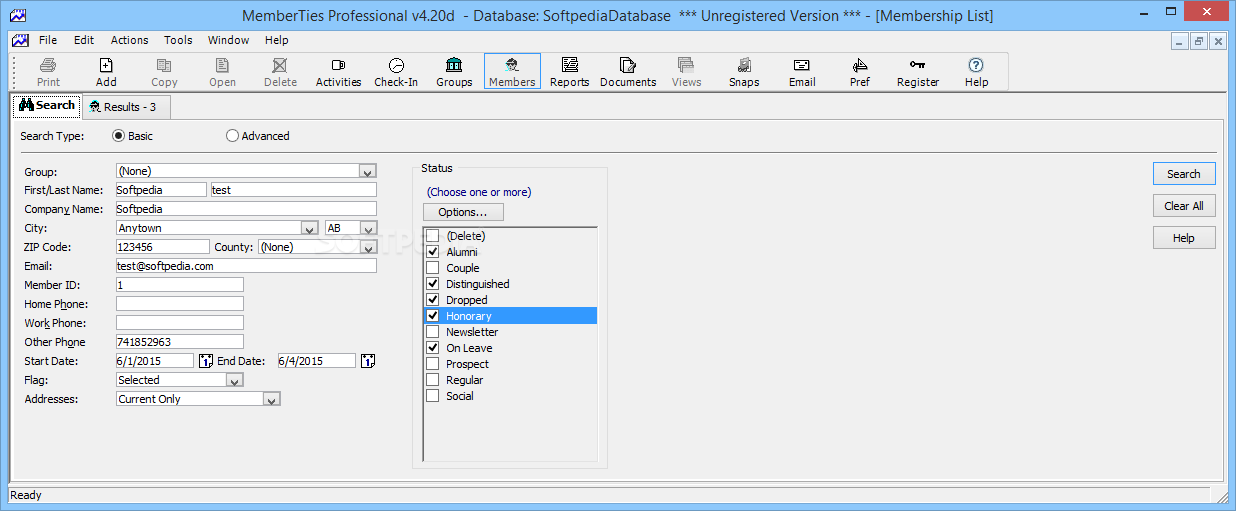Open the Actions menu

[129, 40]
